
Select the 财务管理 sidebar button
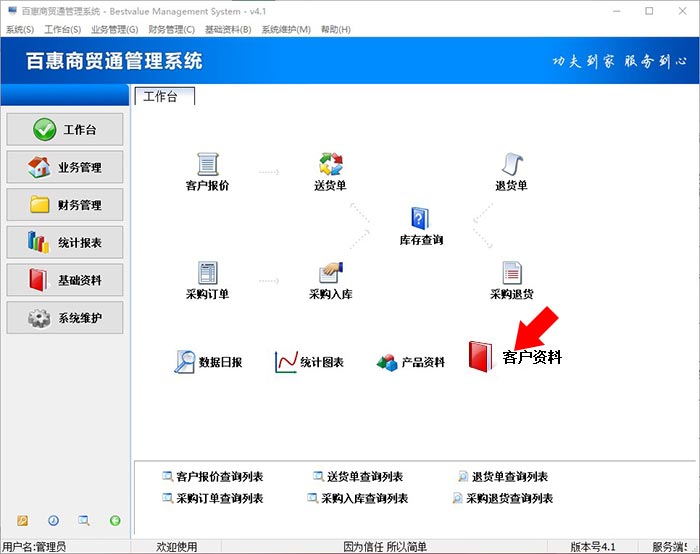pyautogui.click(x=65, y=204)
